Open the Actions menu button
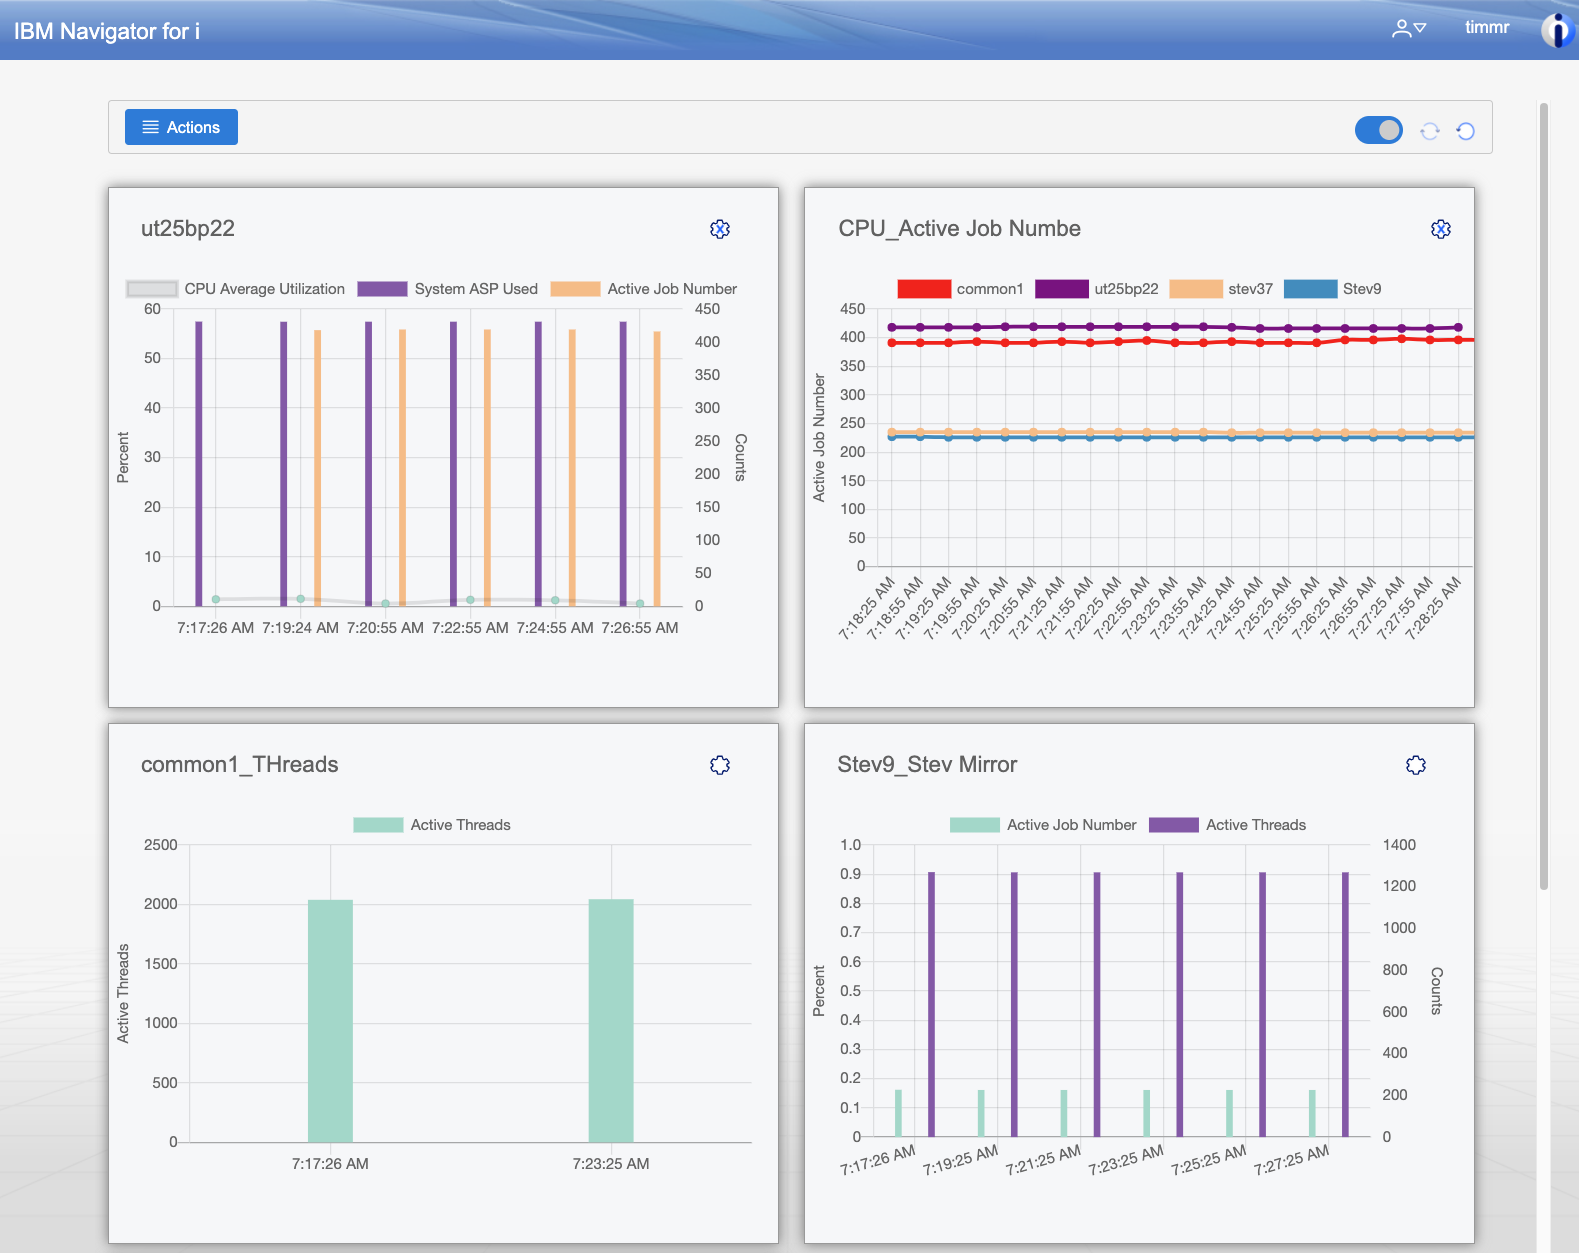The height and width of the screenshot is (1253, 1579). 181,127
